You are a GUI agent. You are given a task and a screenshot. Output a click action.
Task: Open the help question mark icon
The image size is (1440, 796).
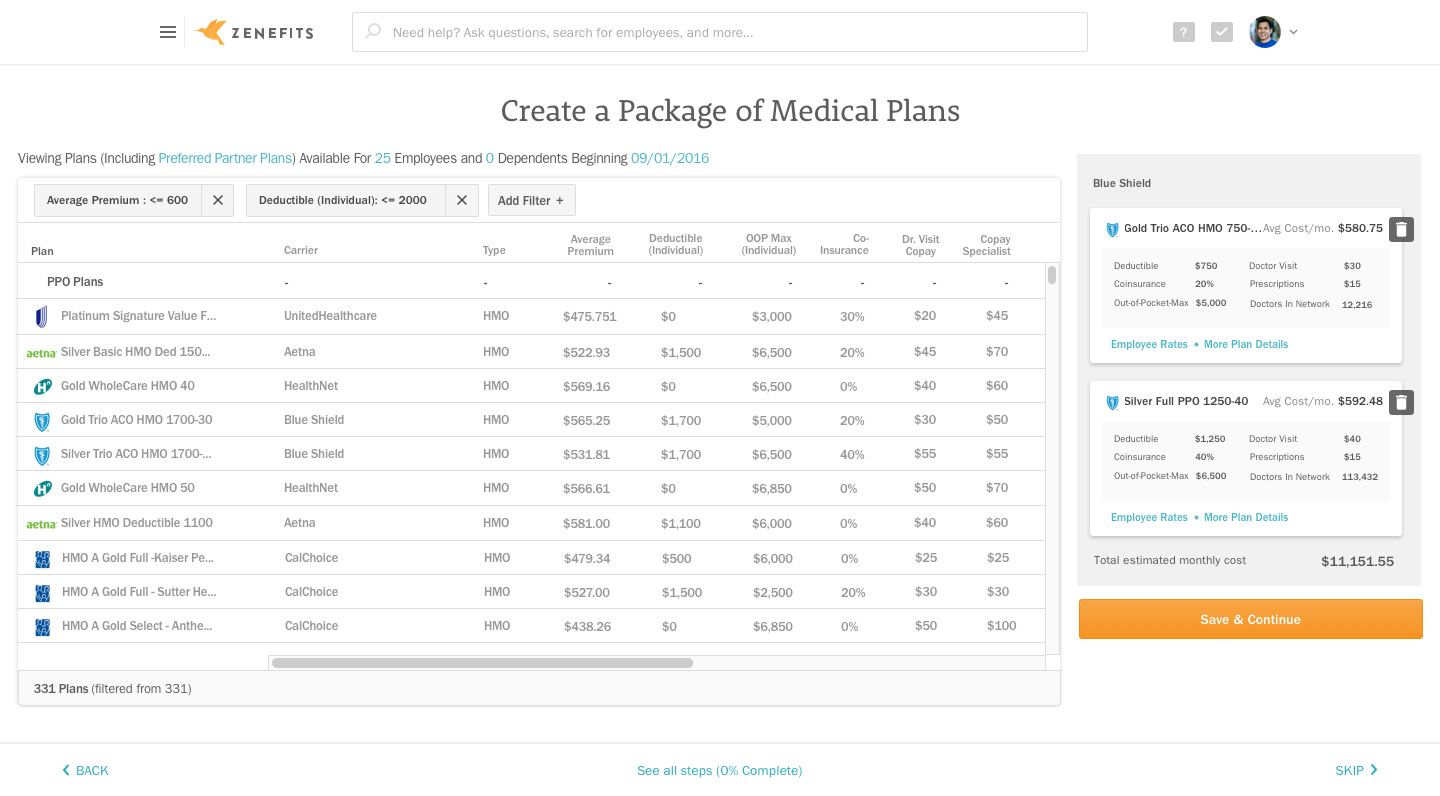(x=1184, y=32)
